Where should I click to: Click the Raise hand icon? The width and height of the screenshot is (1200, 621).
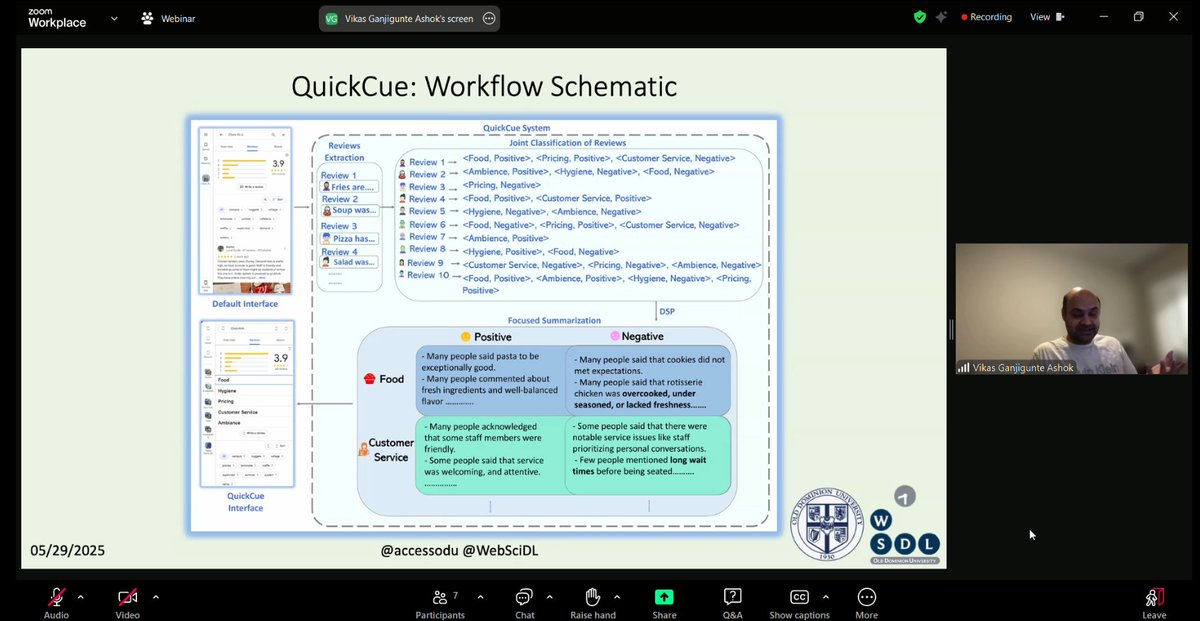592,597
